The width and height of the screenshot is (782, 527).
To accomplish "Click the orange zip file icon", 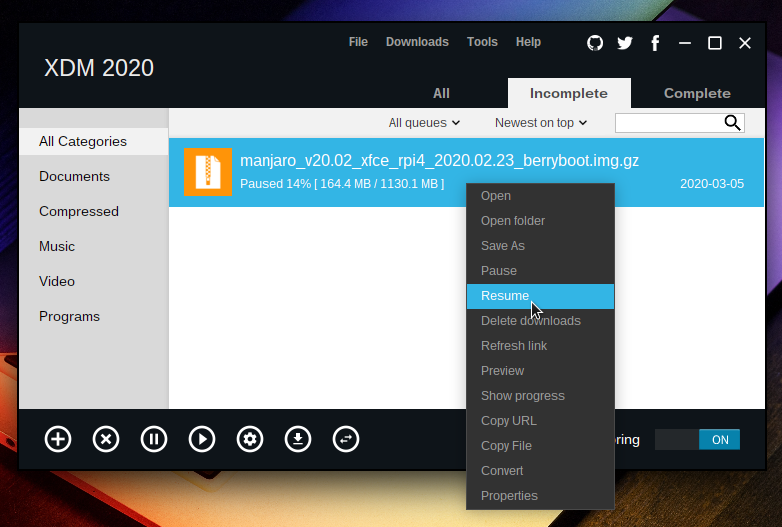I will pyautogui.click(x=208, y=172).
